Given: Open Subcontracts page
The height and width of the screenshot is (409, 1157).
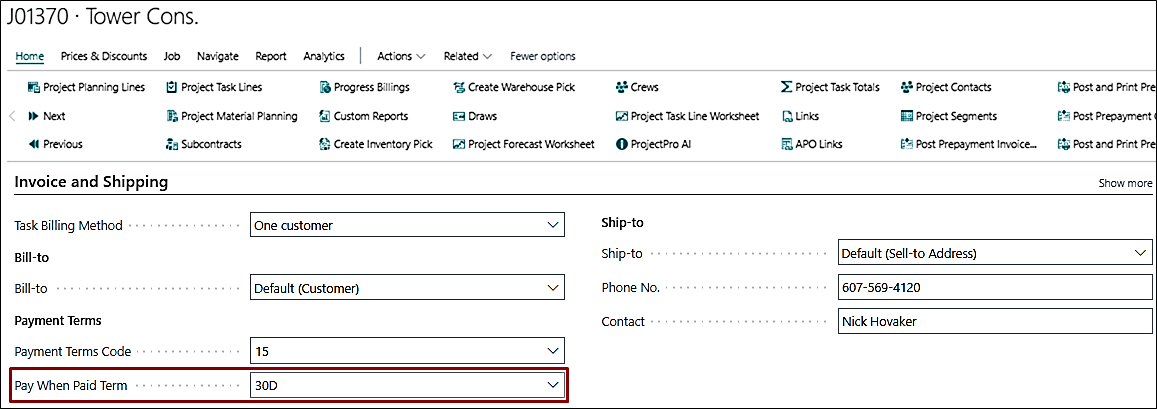Looking at the screenshot, I should (x=204, y=144).
